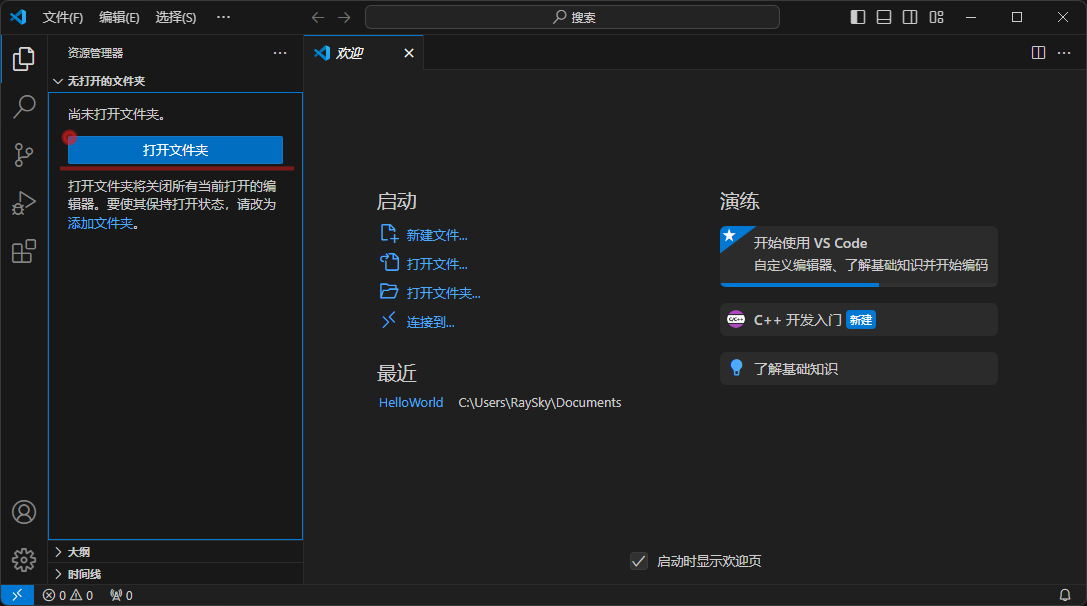Collapse the 无打开的文件夹 section
The height and width of the screenshot is (606, 1087).
click(x=176, y=81)
